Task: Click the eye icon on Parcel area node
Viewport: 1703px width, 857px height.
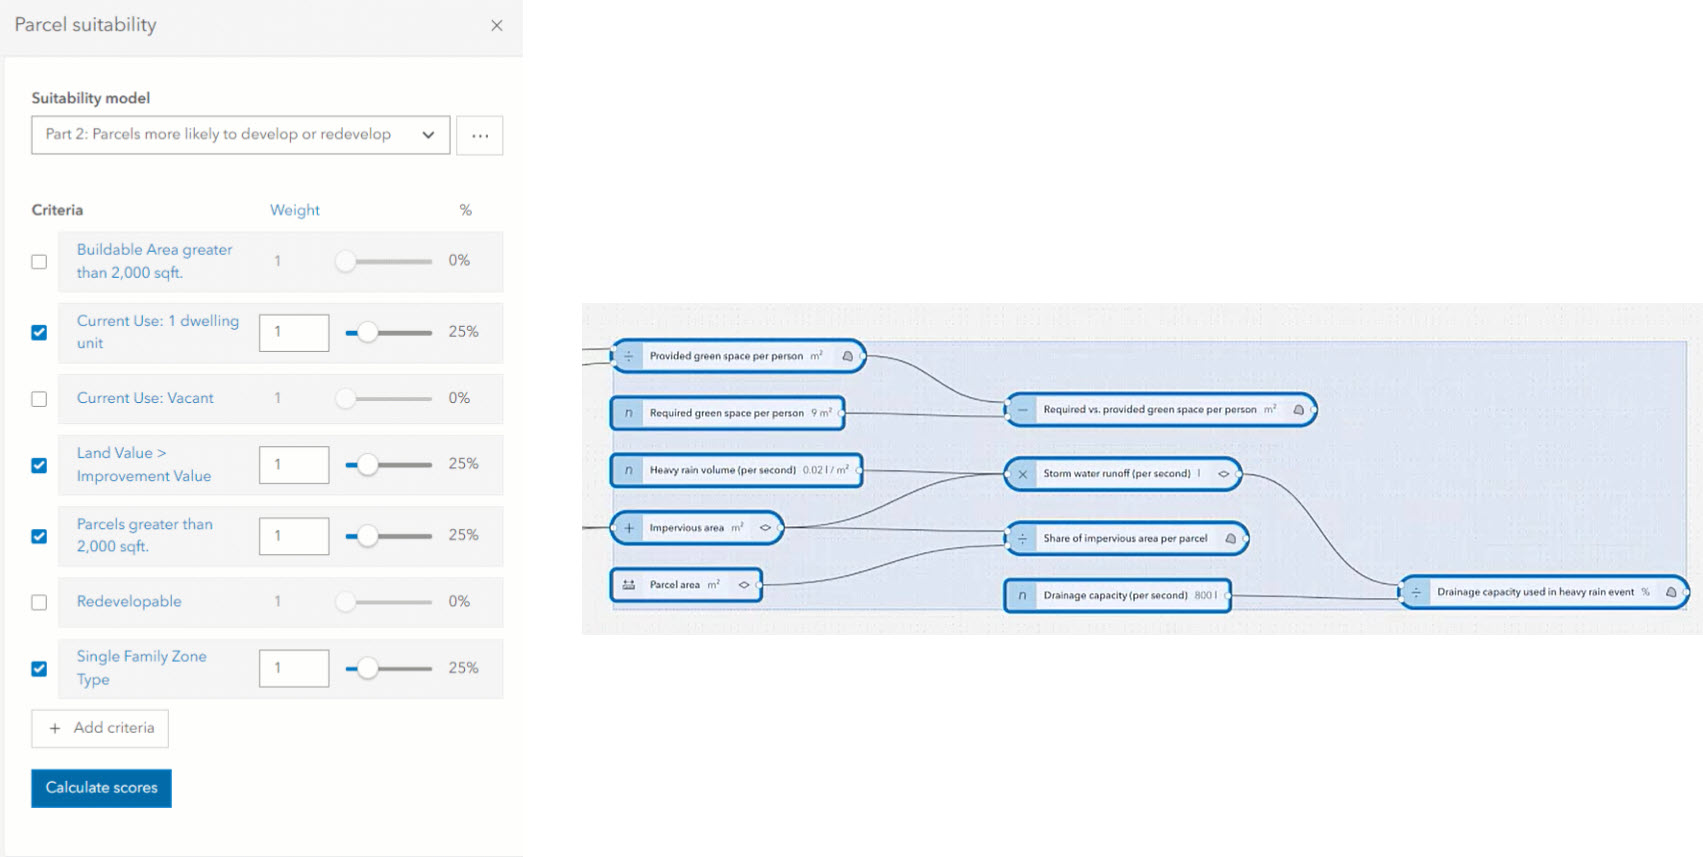Action: tap(744, 585)
